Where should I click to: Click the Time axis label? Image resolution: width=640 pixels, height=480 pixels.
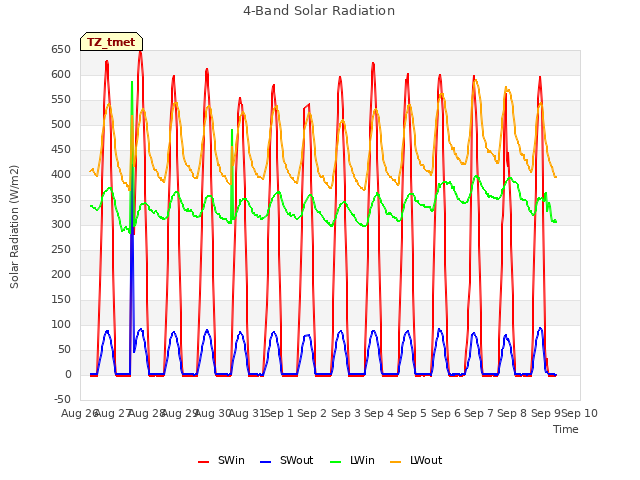[566, 429]
